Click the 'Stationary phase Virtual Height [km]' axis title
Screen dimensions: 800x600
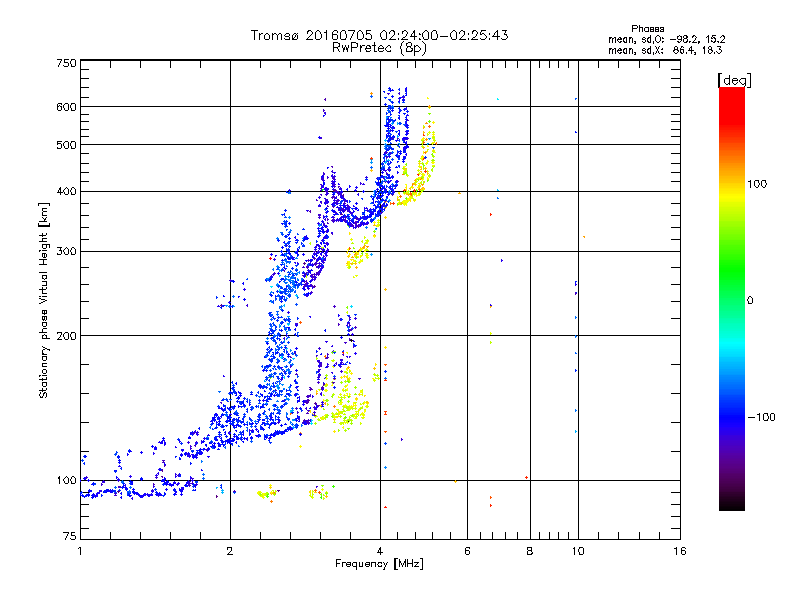43,300
